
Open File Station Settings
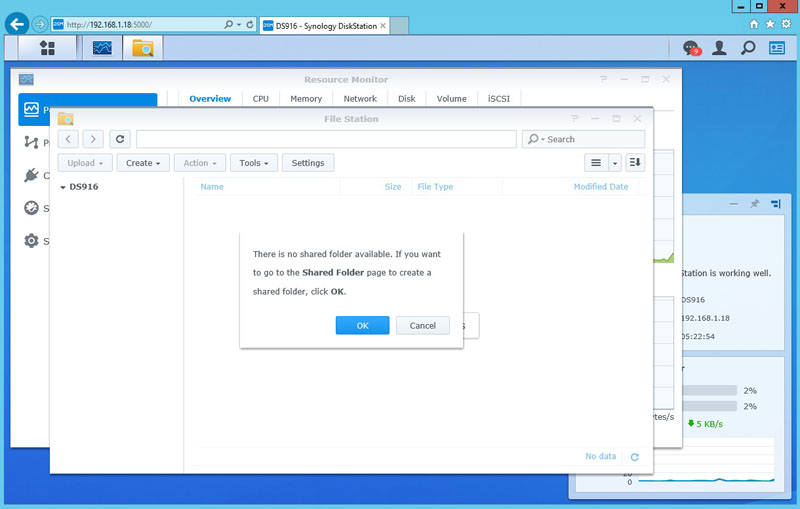pos(308,163)
